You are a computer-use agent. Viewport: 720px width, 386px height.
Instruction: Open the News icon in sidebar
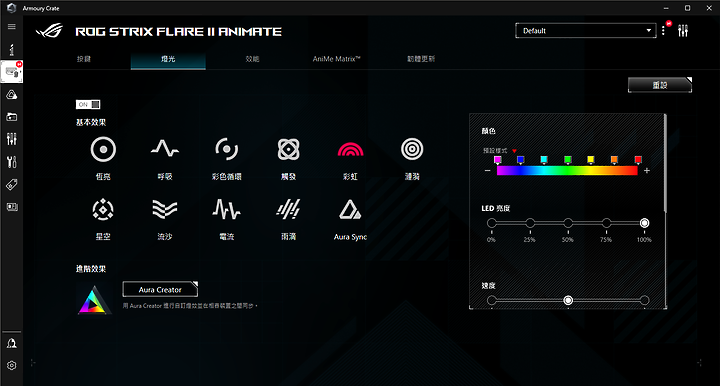click(11, 207)
